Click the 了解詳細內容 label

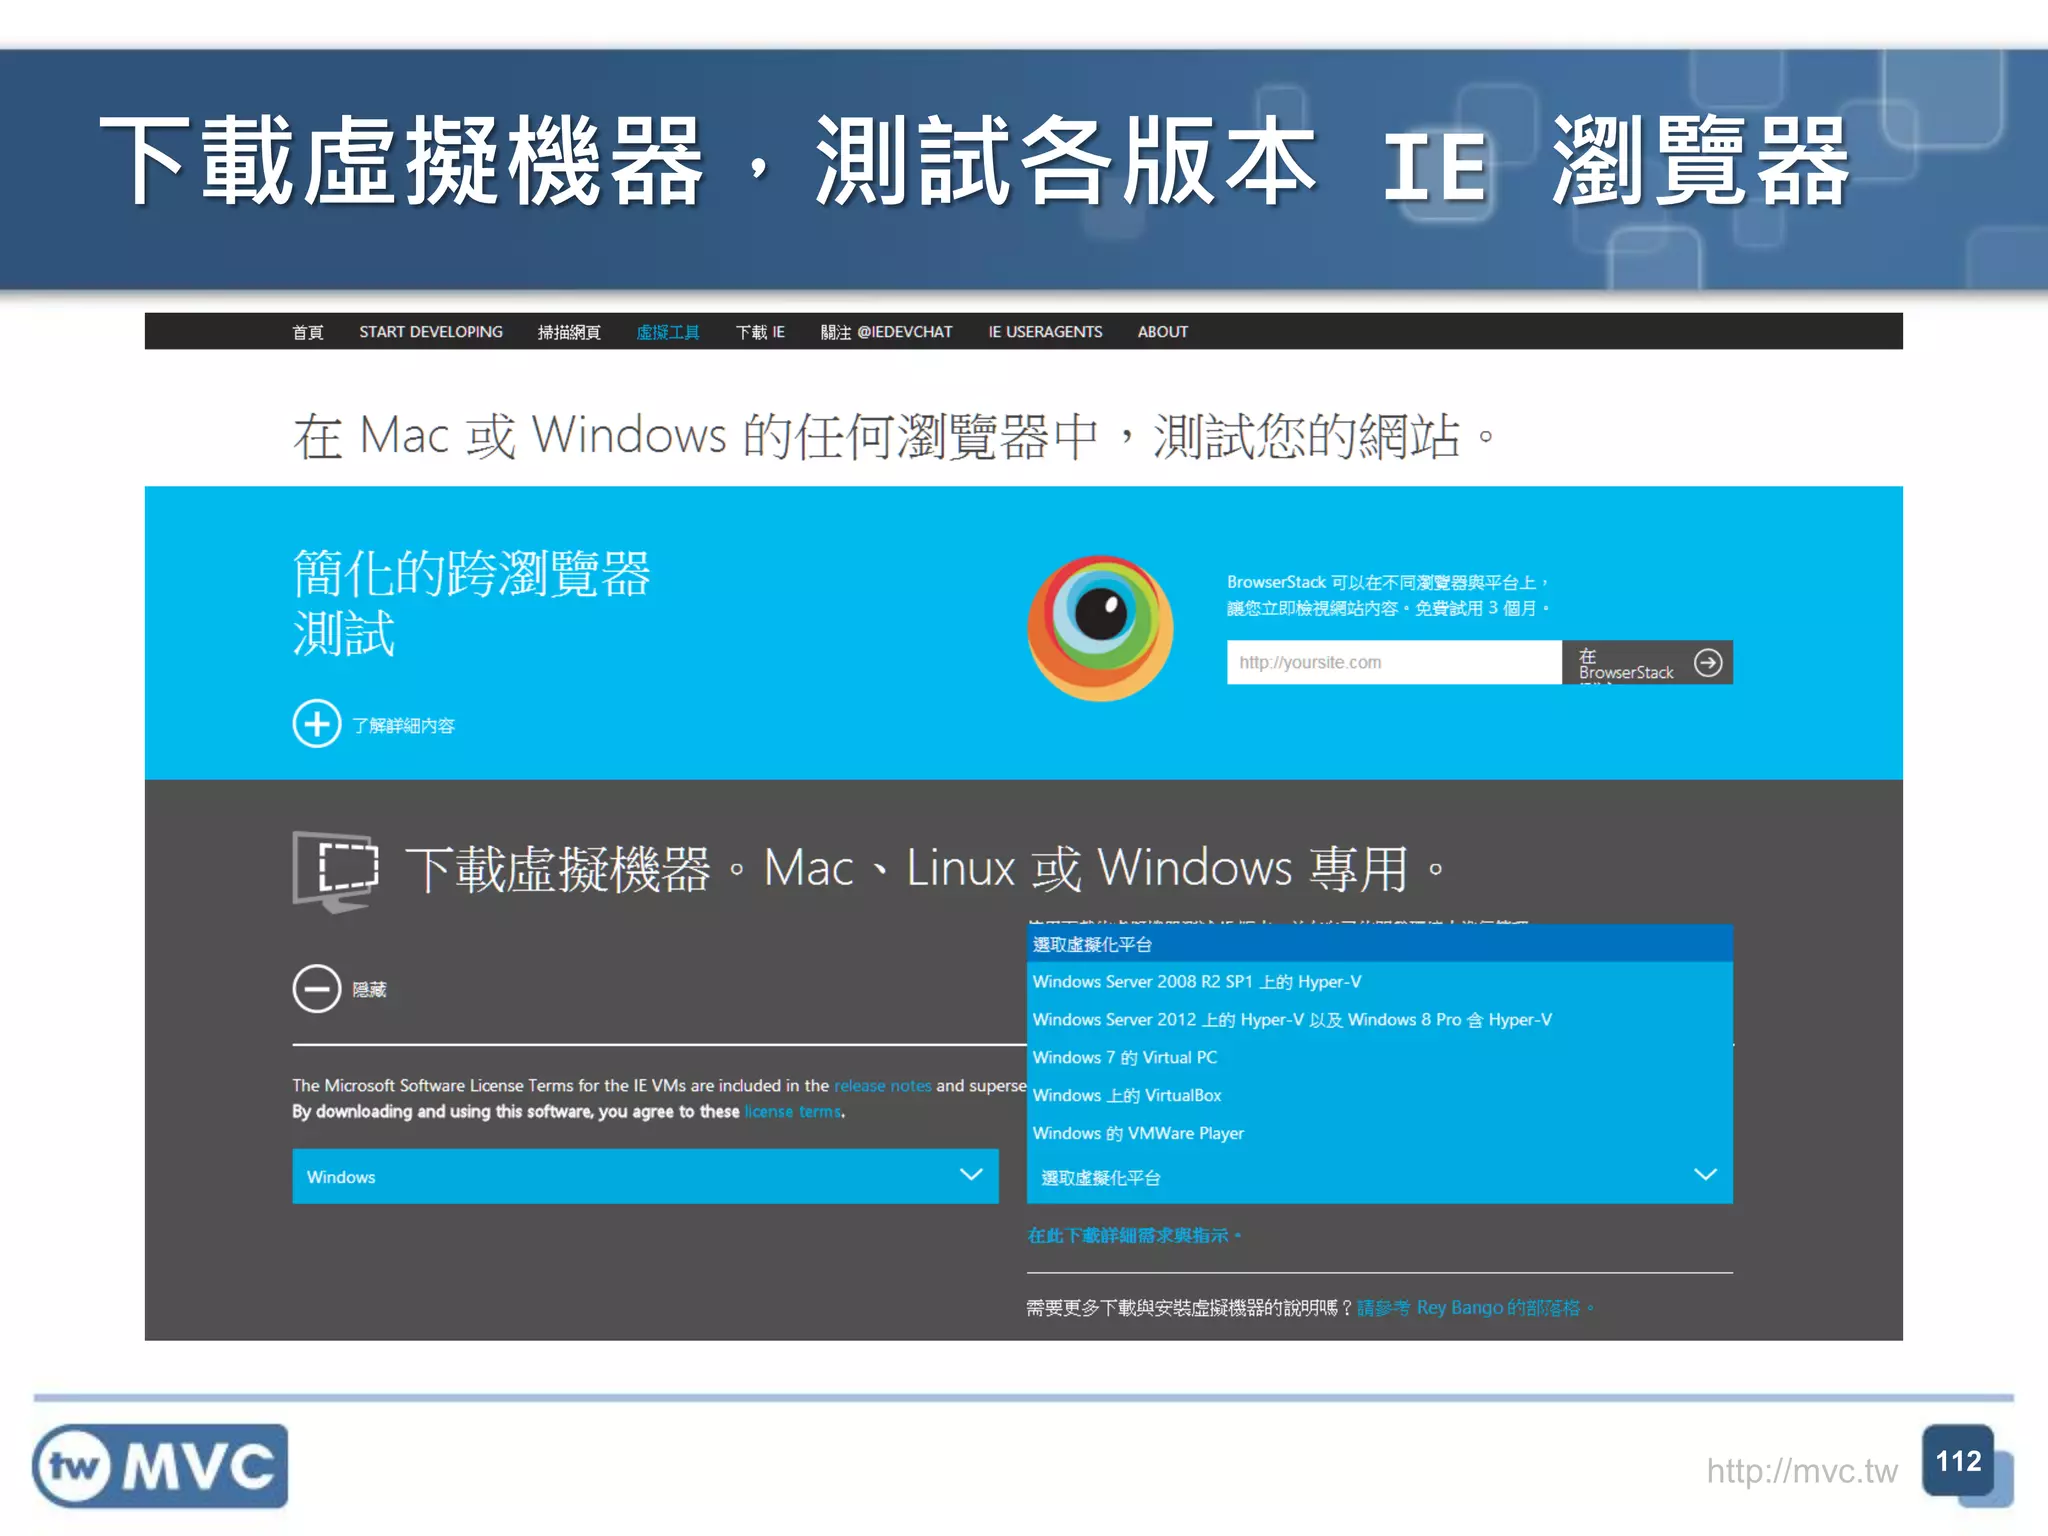(x=403, y=725)
